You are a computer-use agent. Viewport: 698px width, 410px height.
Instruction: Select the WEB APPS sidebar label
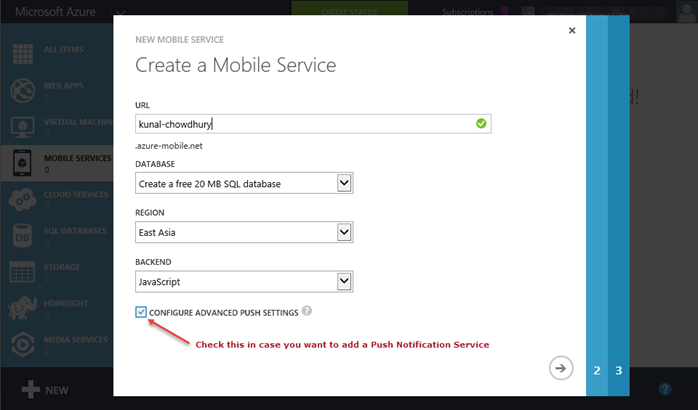click(x=64, y=85)
